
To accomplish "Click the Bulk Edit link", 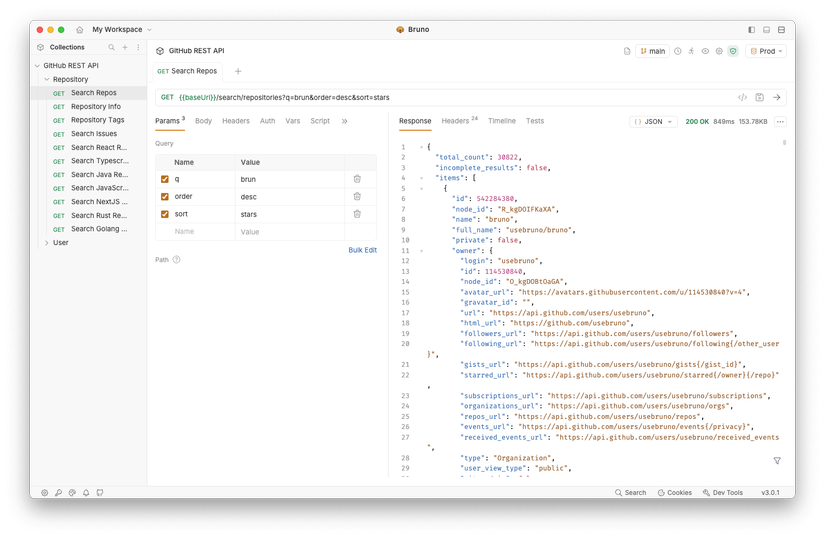I will click(363, 250).
